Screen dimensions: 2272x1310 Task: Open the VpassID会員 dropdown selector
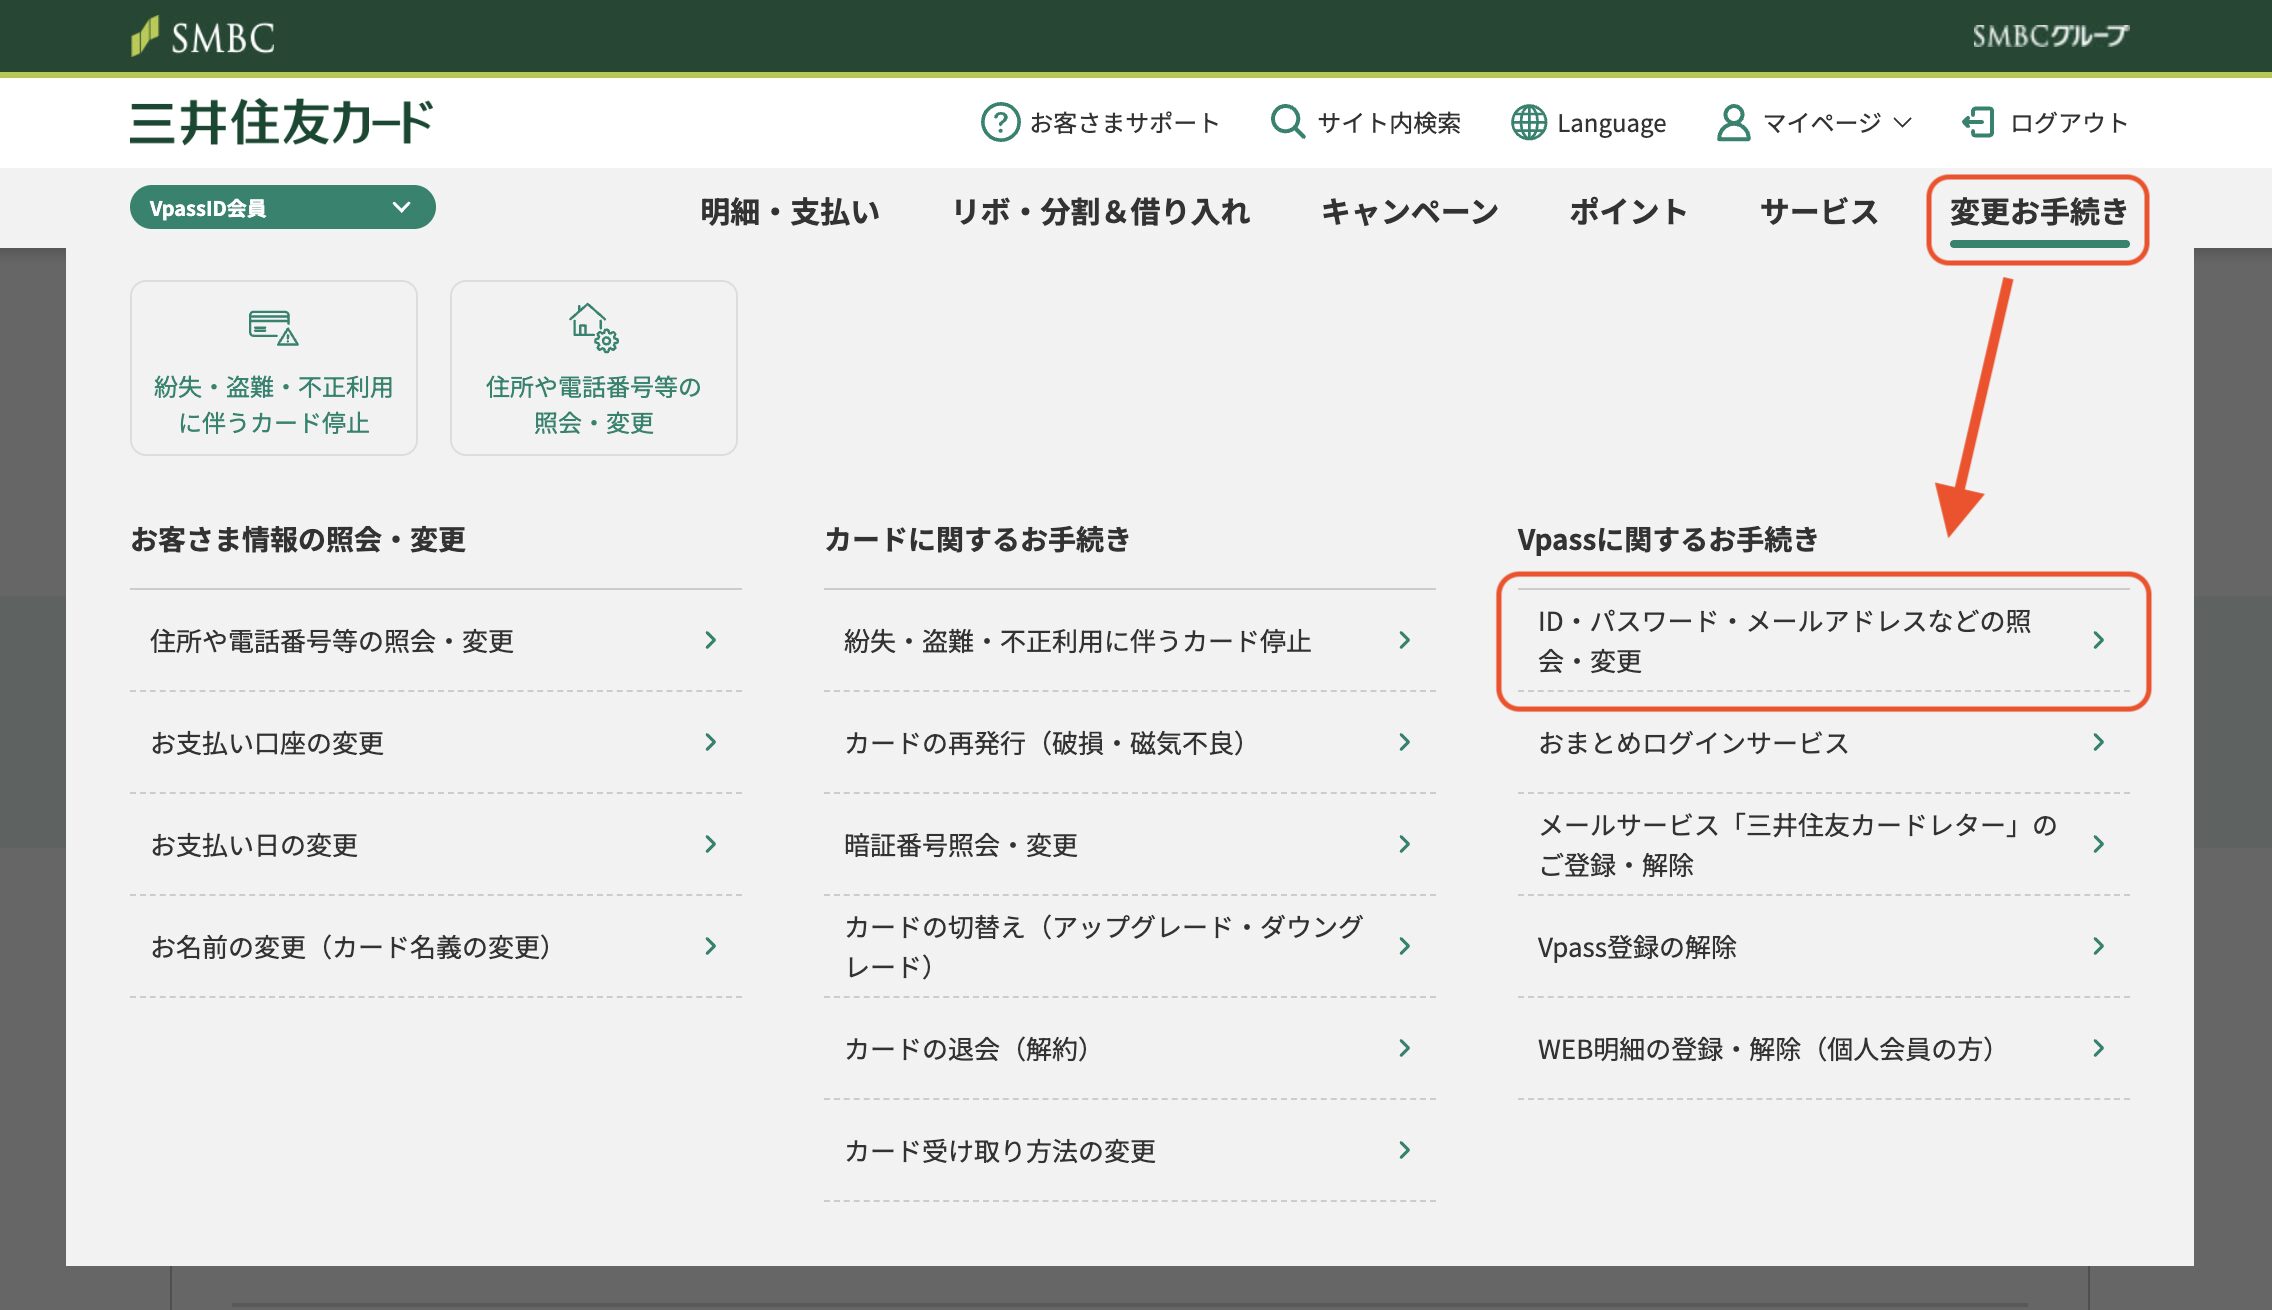point(282,208)
